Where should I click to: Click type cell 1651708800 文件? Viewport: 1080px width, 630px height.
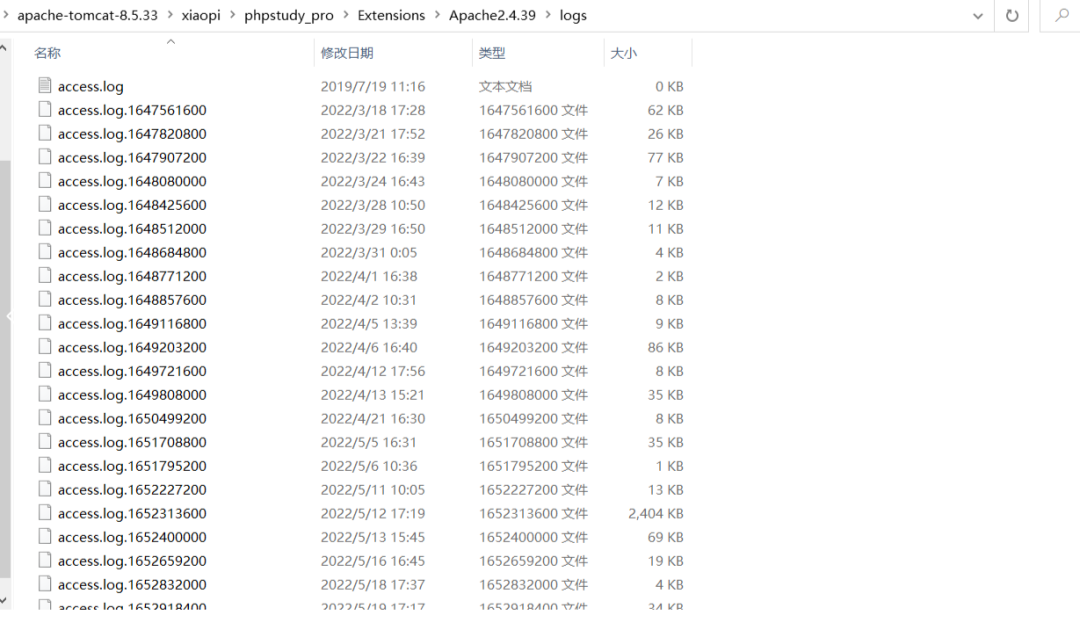(533, 443)
